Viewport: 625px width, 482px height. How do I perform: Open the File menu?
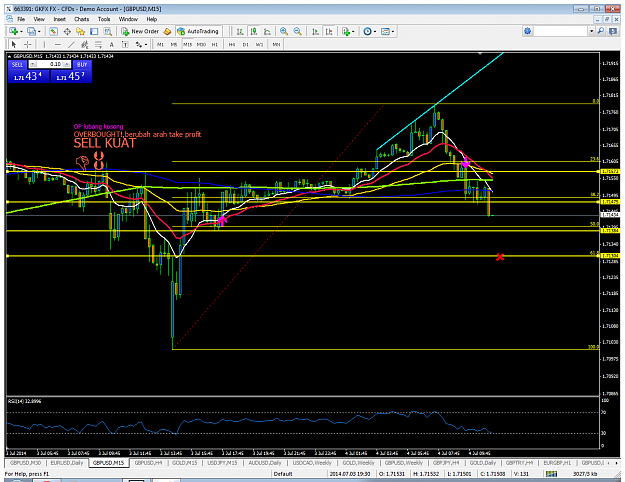point(21,19)
